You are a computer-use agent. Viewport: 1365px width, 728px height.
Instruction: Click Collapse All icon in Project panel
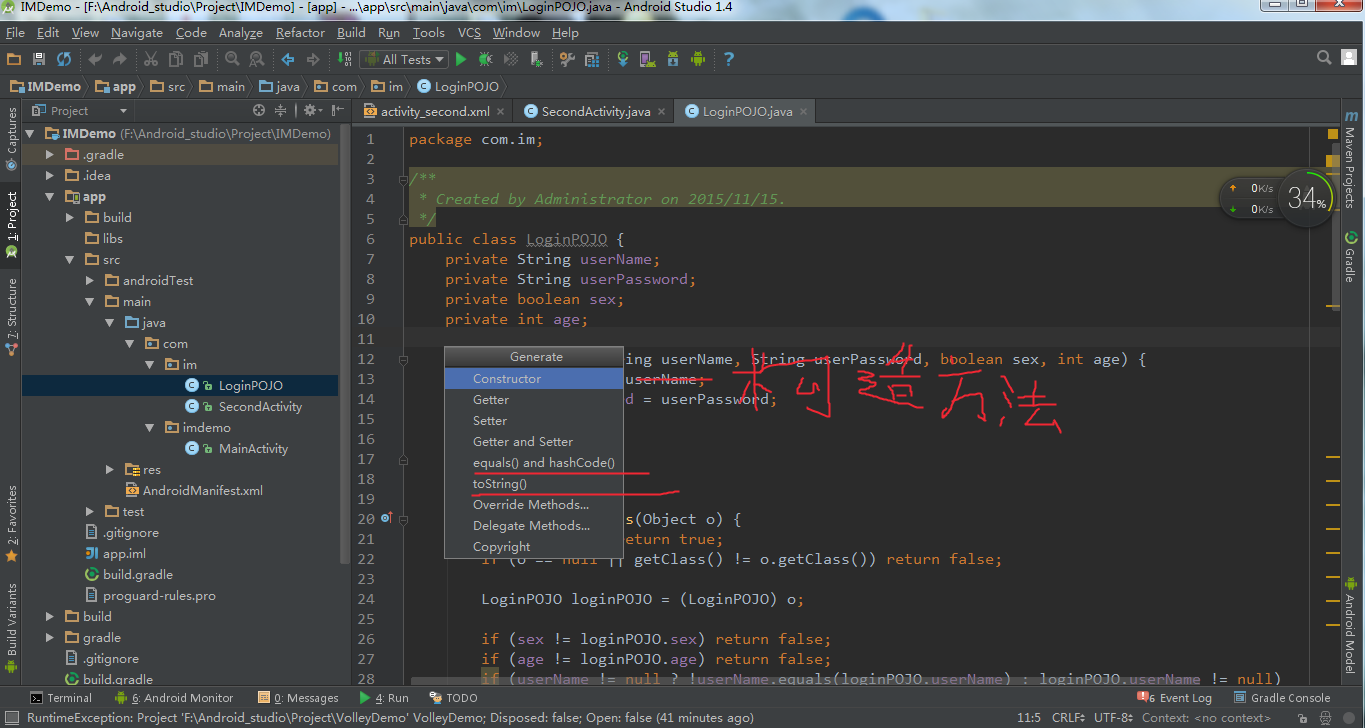[x=281, y=111]
